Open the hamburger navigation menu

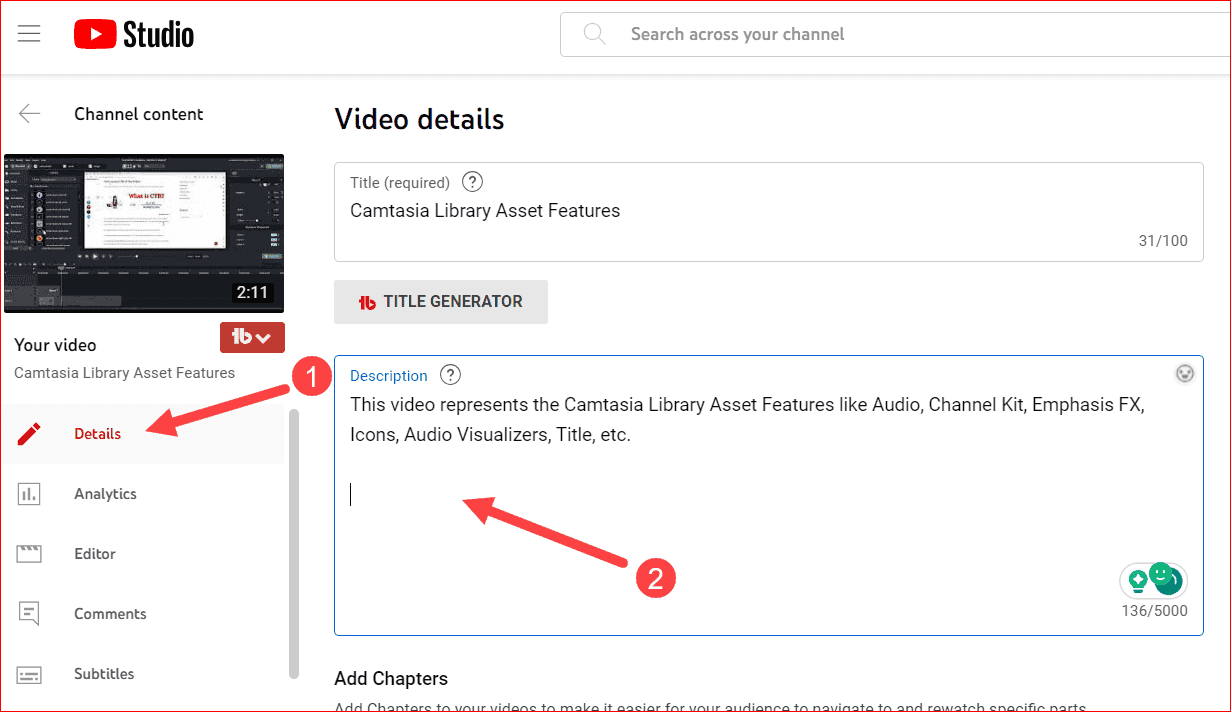[x=29, y=34]
